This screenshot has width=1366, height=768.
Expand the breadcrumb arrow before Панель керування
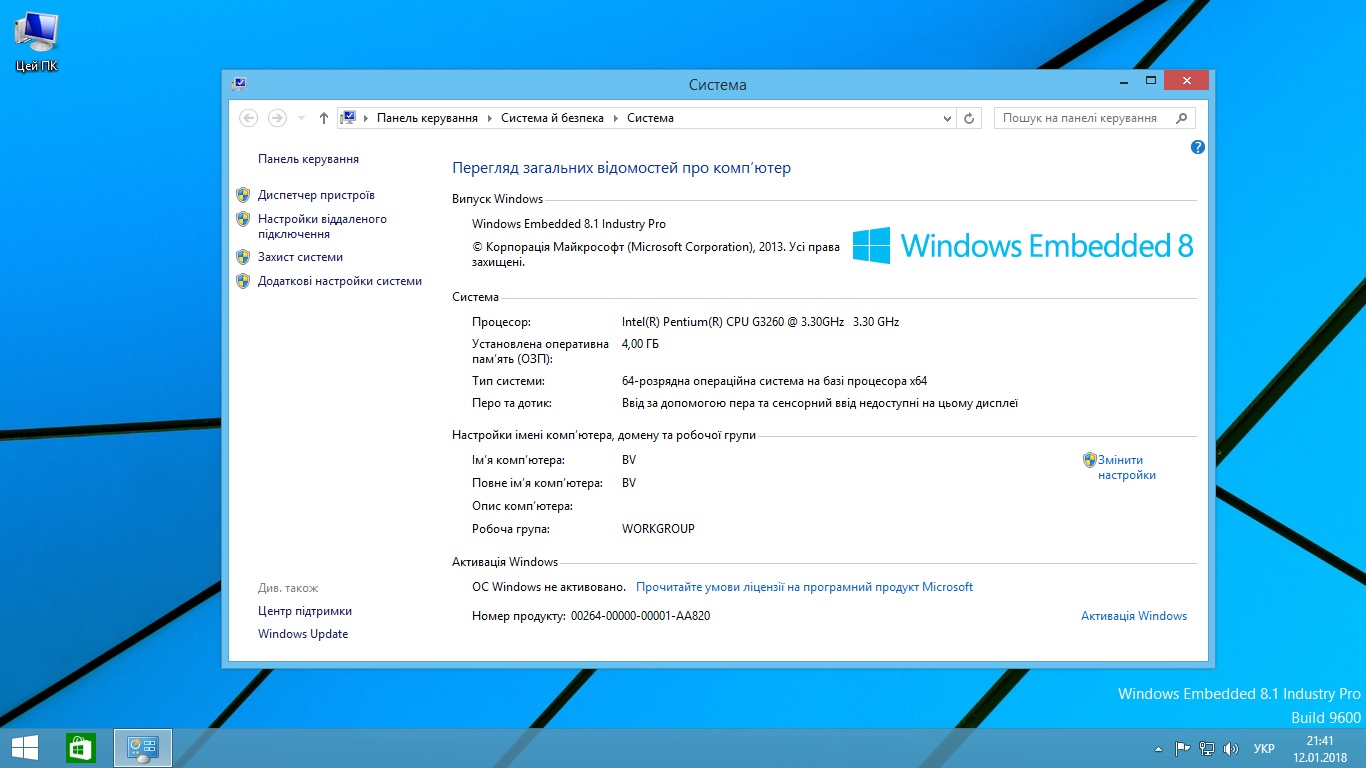coord(366,118)
